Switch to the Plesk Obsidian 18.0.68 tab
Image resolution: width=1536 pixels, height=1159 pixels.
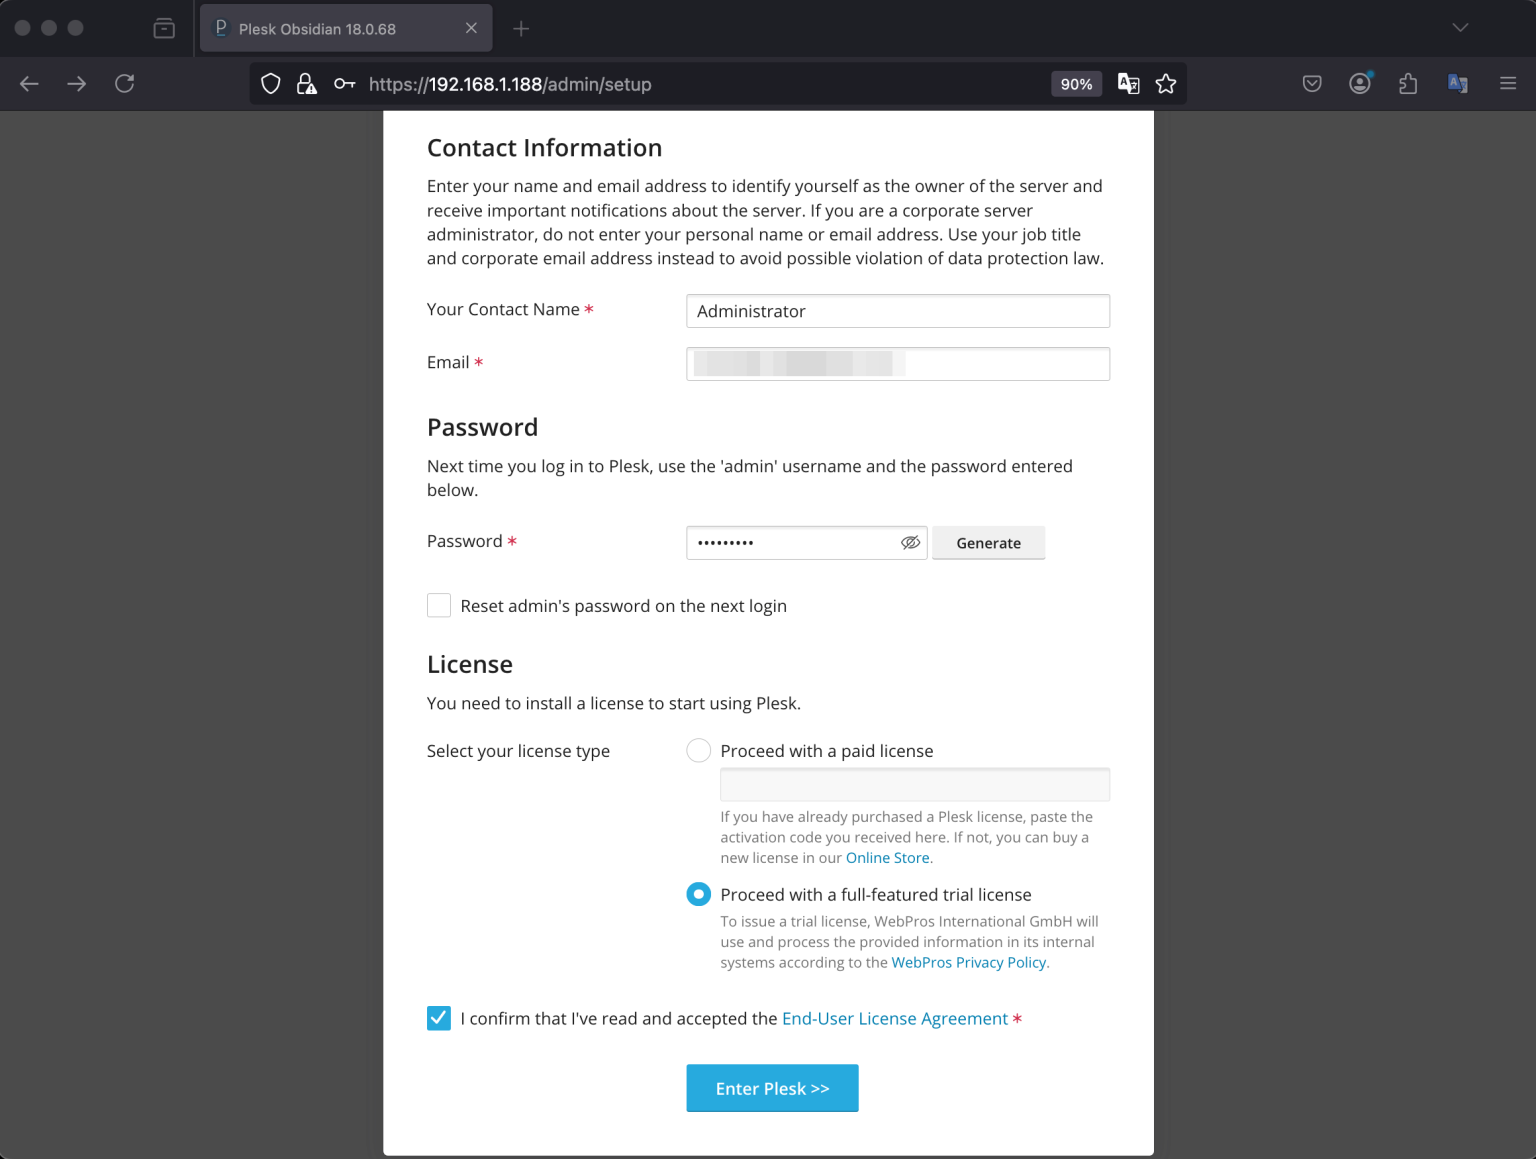pos(330,28)
